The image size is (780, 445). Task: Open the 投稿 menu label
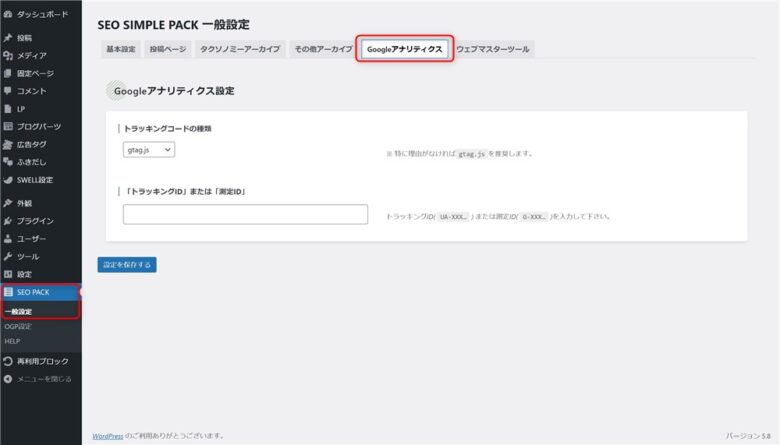[24, 38]
